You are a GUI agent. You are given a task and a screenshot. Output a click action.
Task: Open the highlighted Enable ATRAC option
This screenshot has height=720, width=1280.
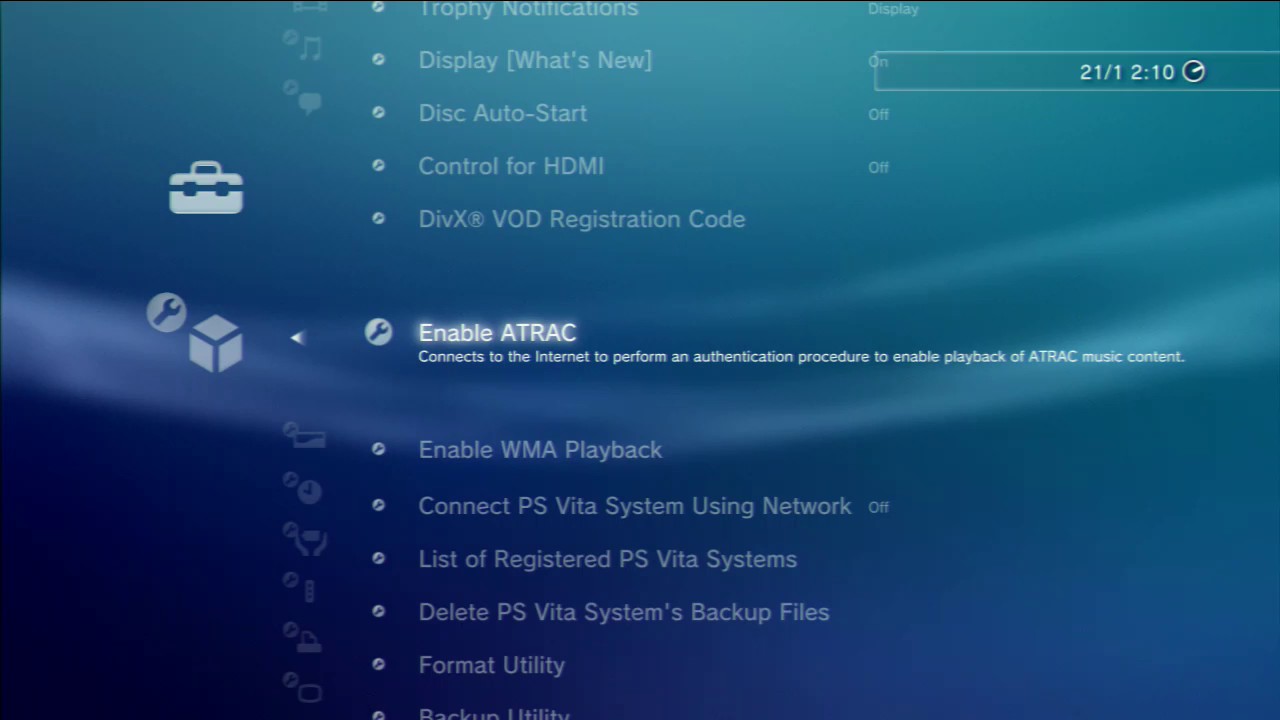497,332
